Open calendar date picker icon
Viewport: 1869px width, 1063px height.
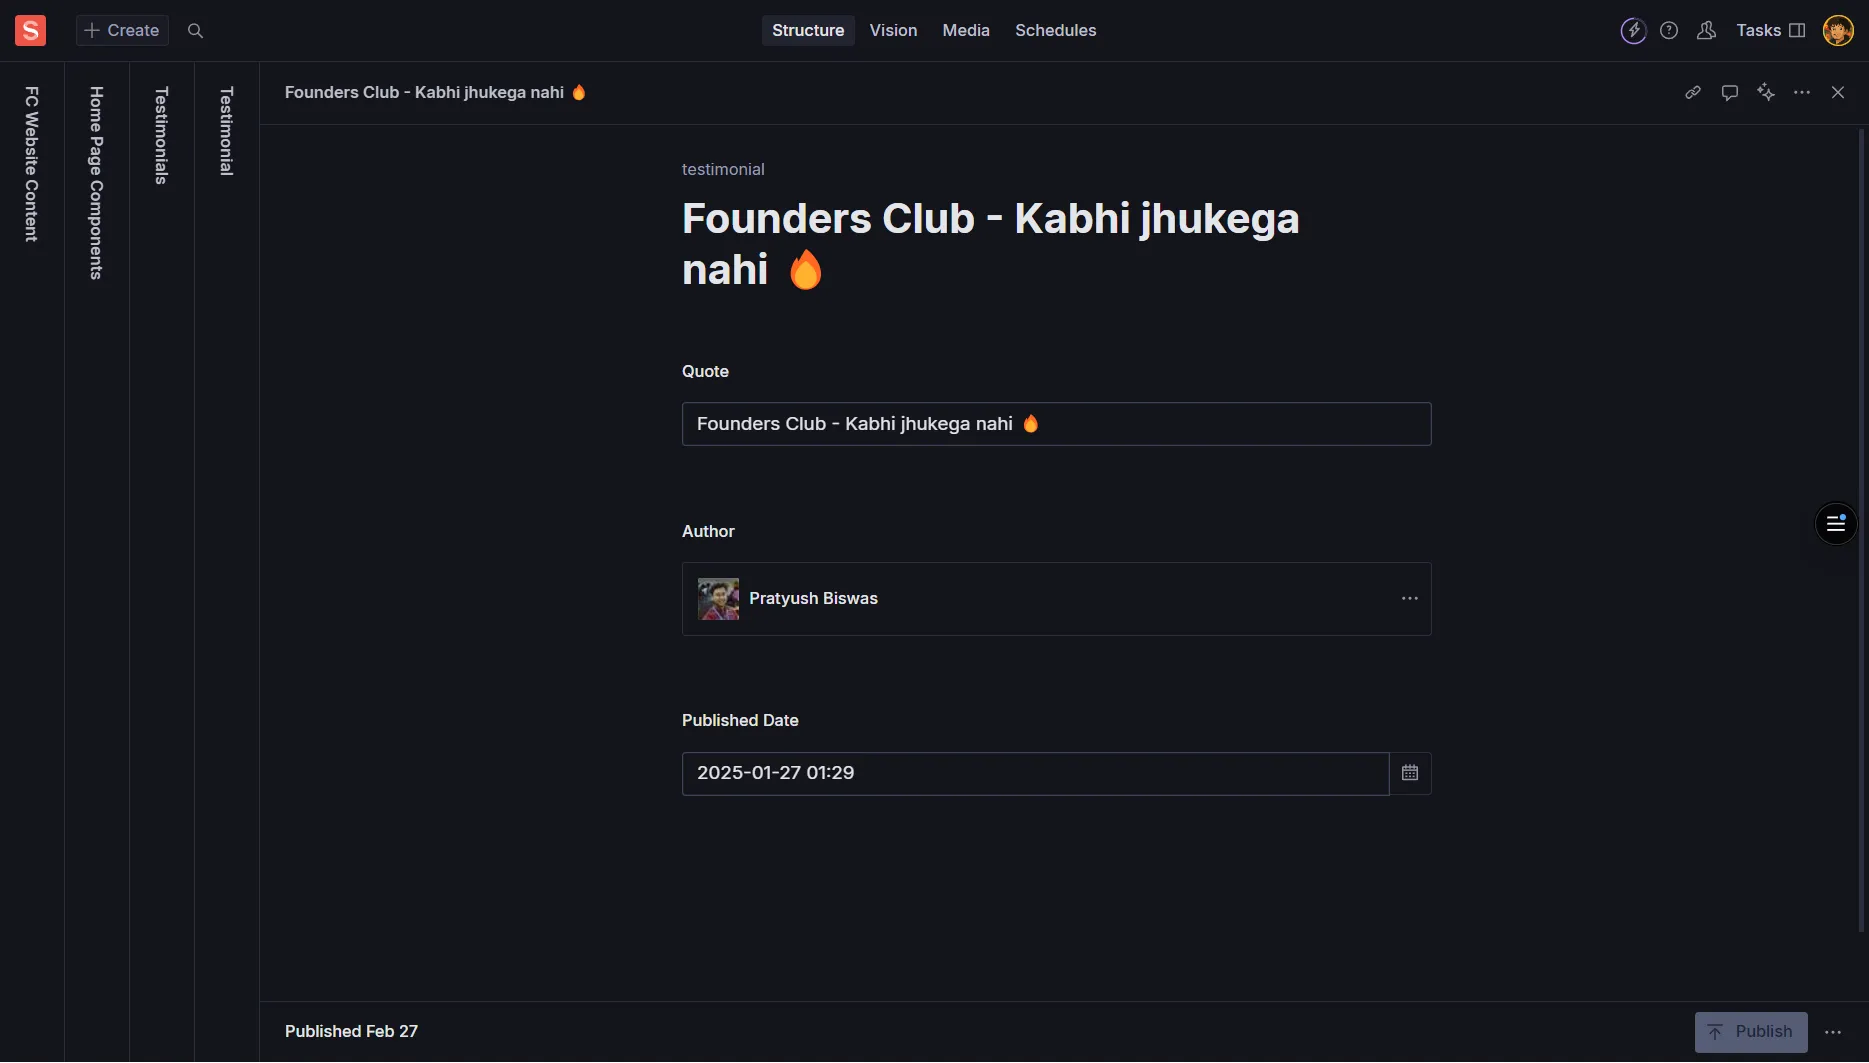1410,773
